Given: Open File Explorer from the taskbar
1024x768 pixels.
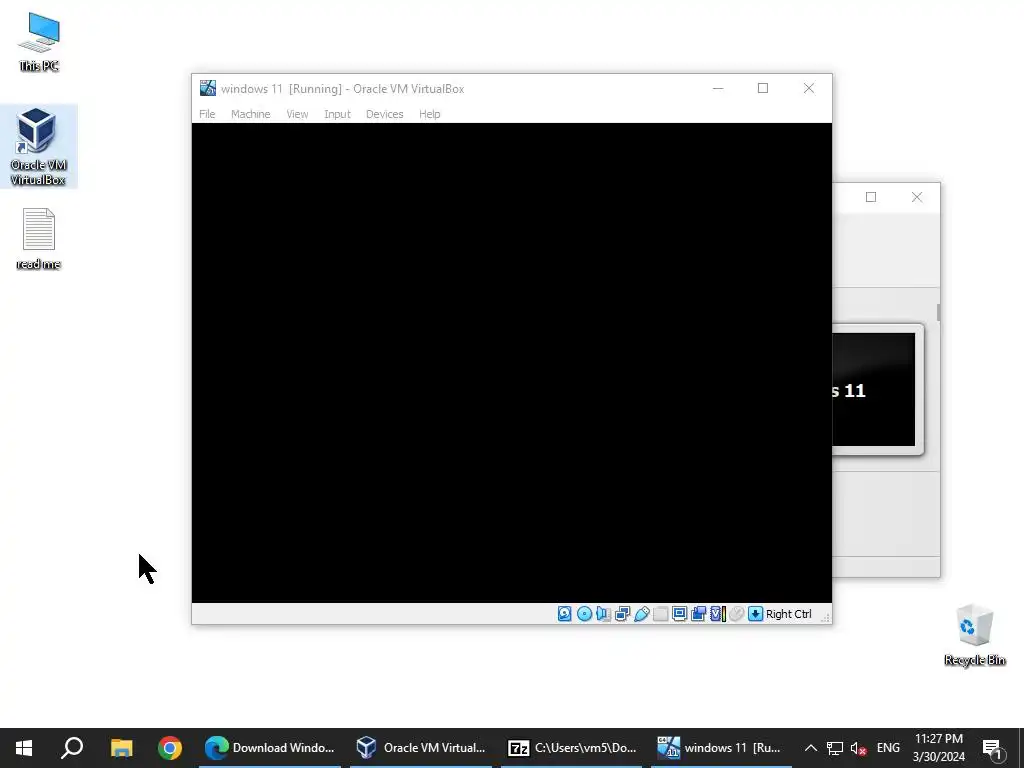Looking at the screenshot, I should coord(121,748).
